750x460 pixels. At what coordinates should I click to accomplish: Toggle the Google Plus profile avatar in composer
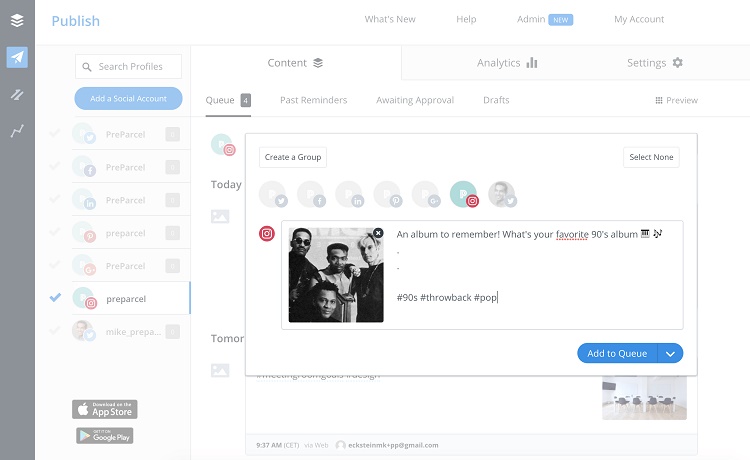[426, 194]
